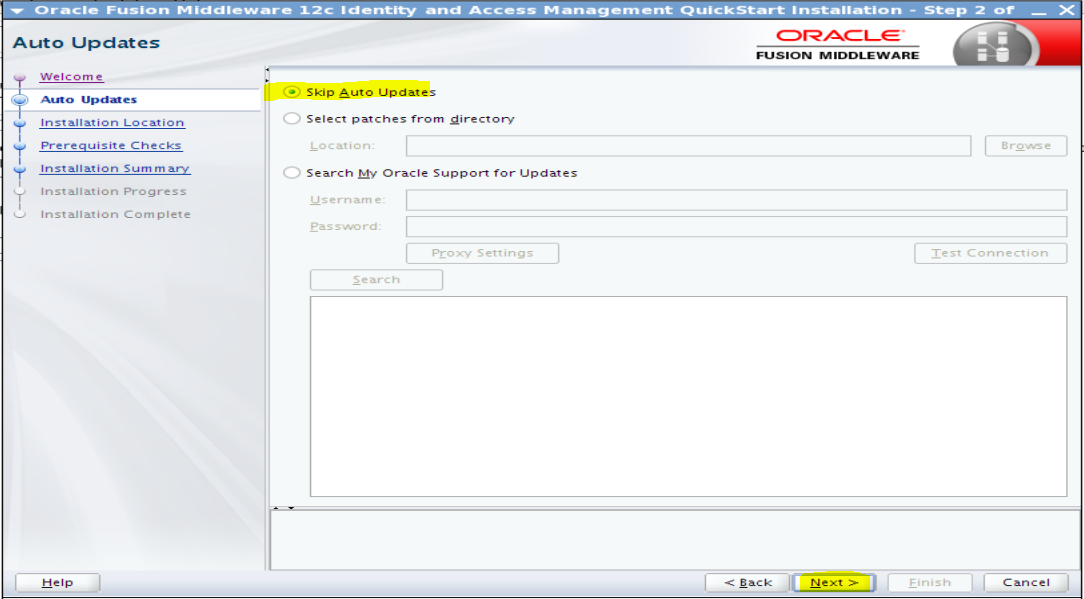Click the Search button
The width and height of the screenshot is (1084, 599).
pyautogui.click(x=375, y=279)
